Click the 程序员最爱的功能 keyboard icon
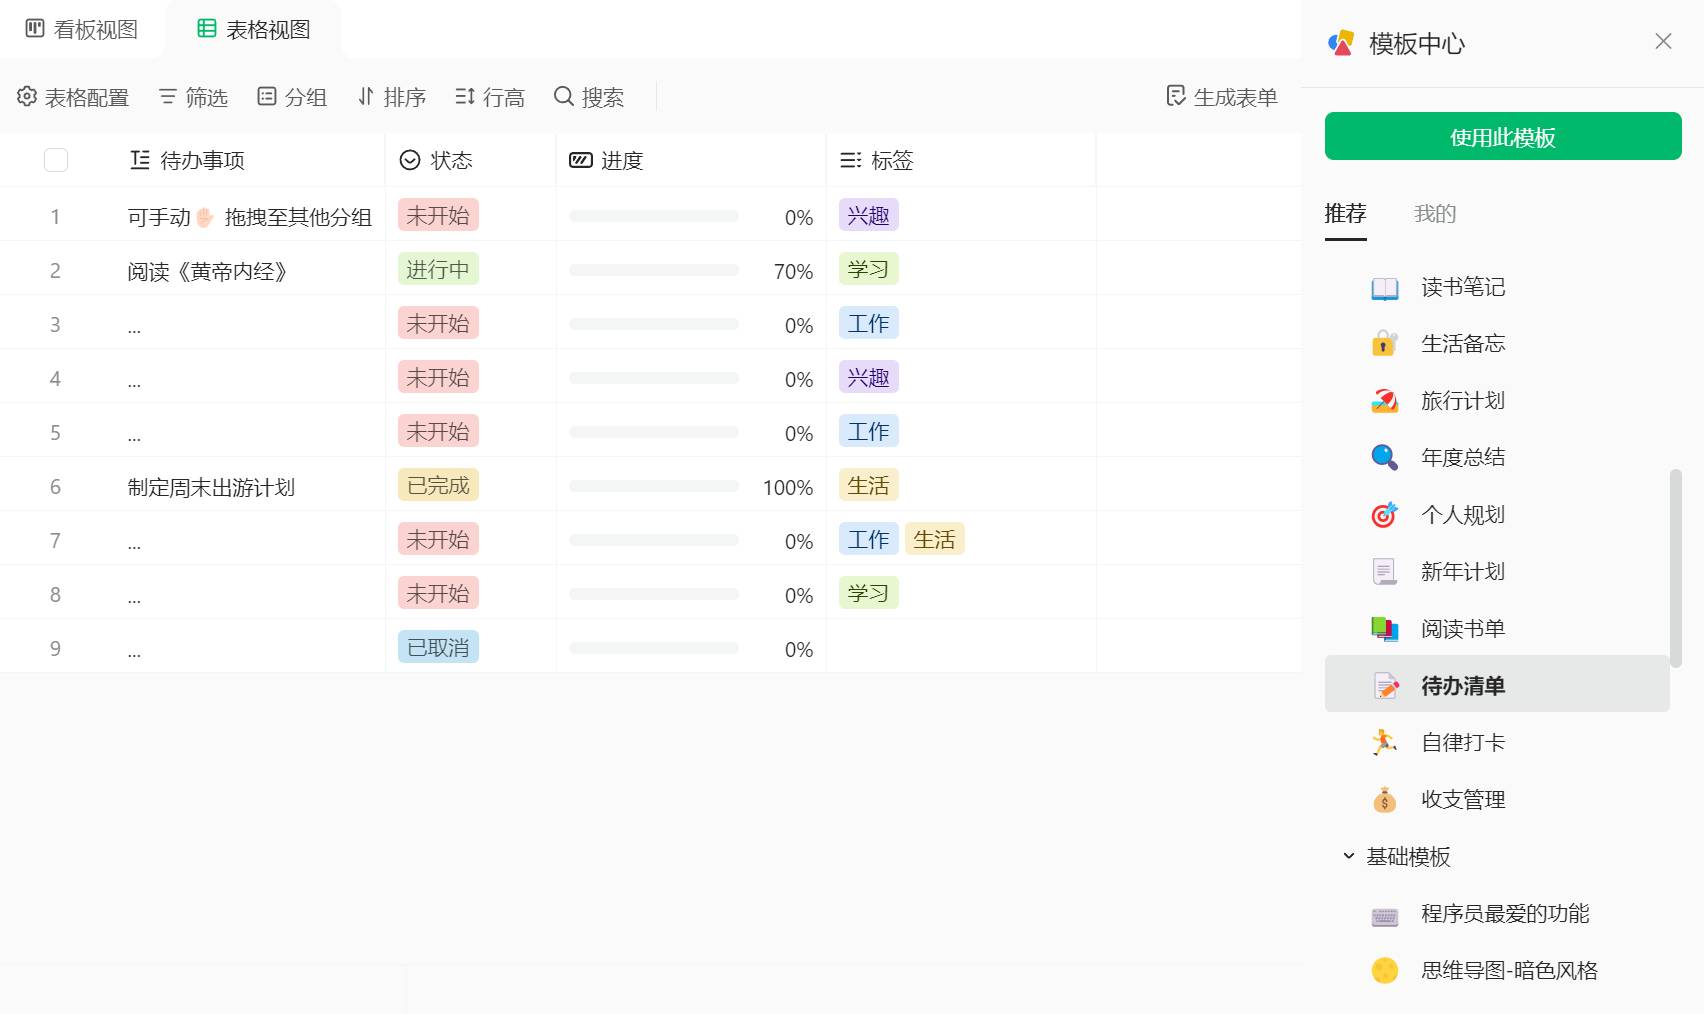Viewport: 1704px width, 1014px height. pos(1385,916)
